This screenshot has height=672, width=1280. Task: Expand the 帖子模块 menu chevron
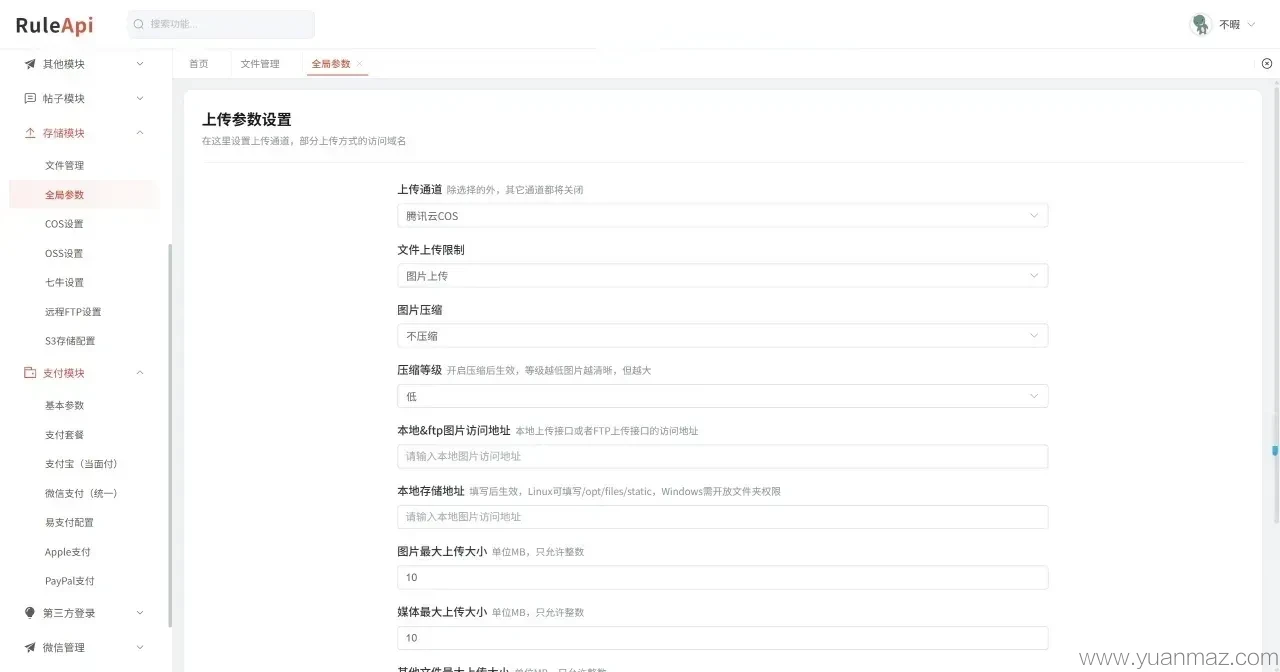click(x=140, y=98)
